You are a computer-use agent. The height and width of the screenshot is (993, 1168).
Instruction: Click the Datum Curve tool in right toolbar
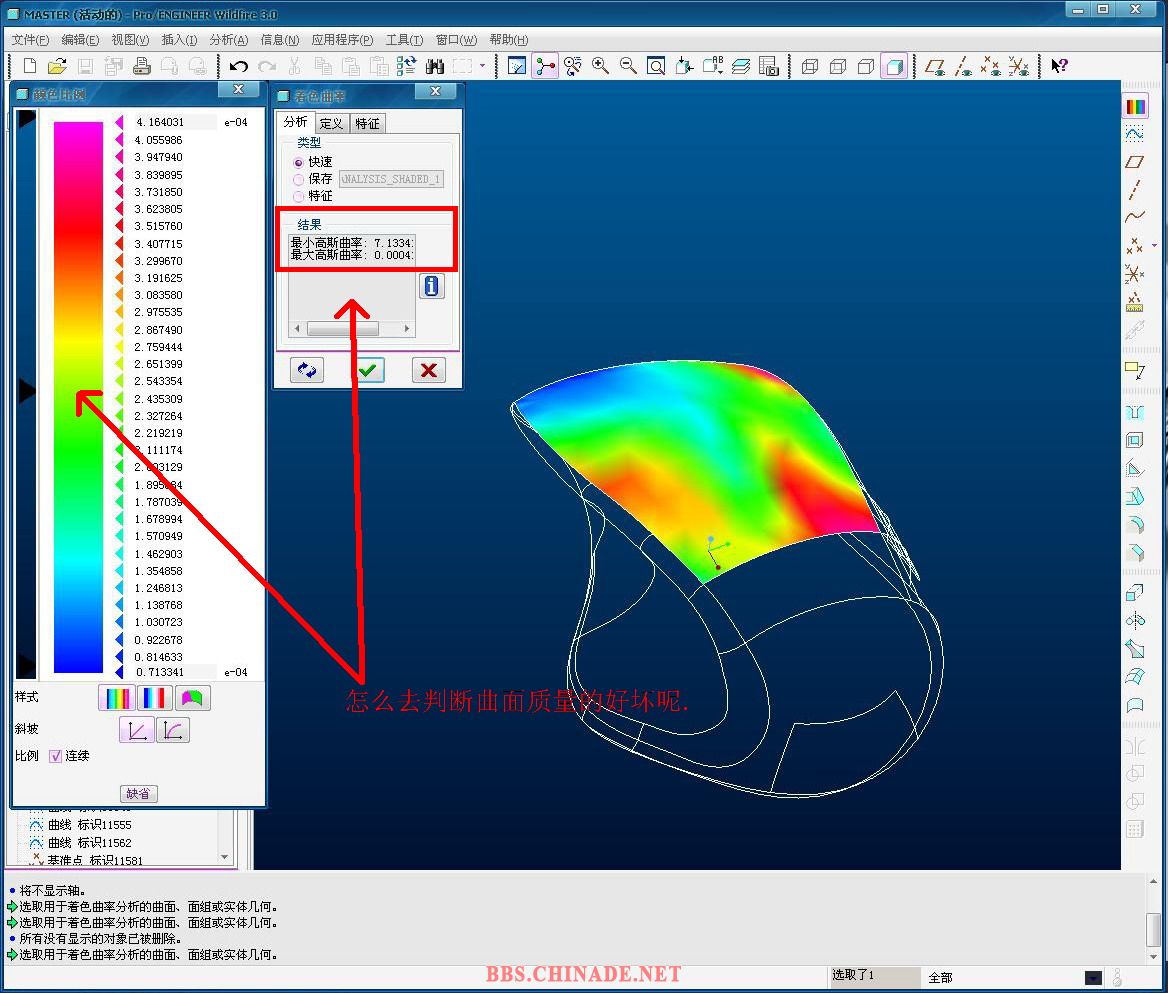pyautogui.click(x=1134, y=217)
